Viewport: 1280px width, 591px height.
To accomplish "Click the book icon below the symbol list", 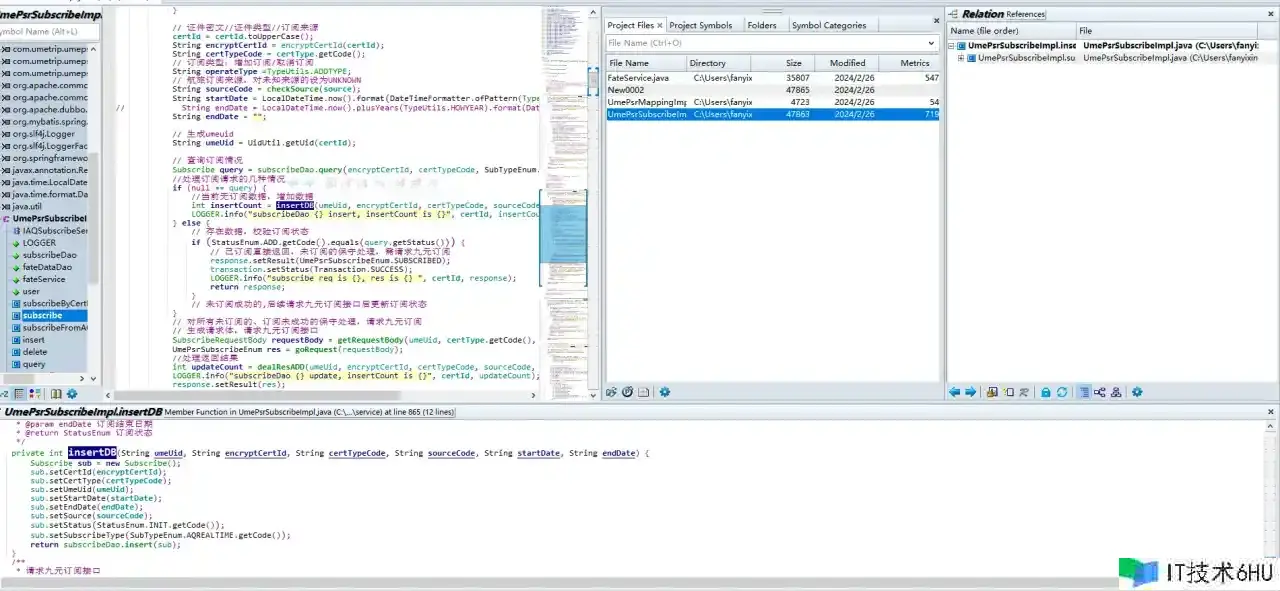I will 56,394.
